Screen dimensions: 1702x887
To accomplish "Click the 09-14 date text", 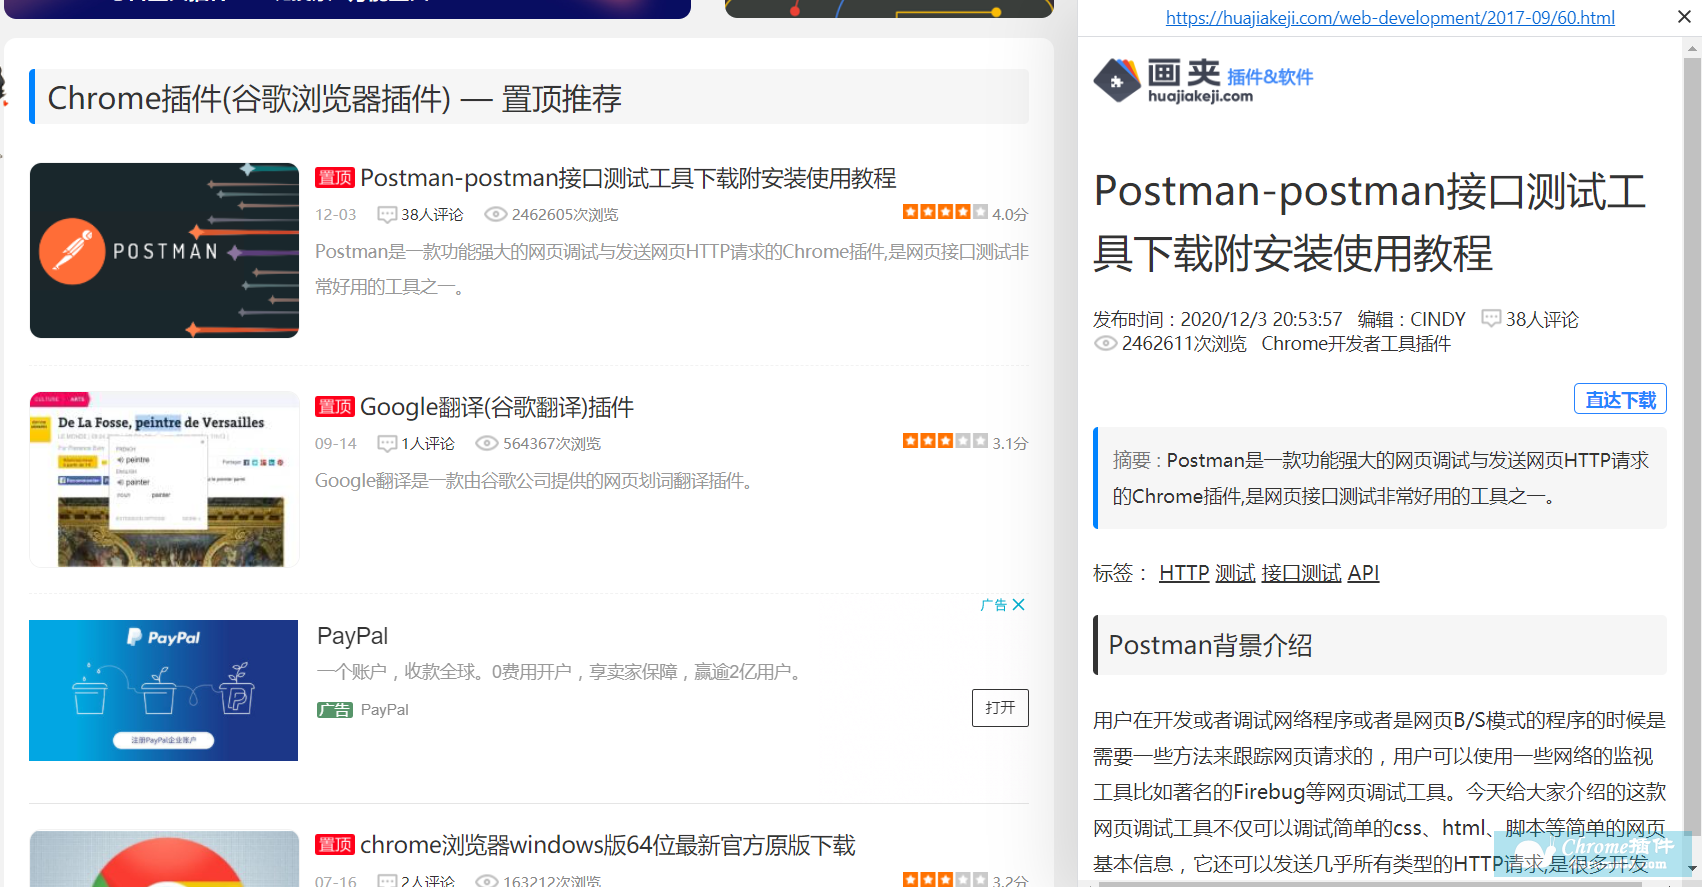I will (x=336, y=444).
